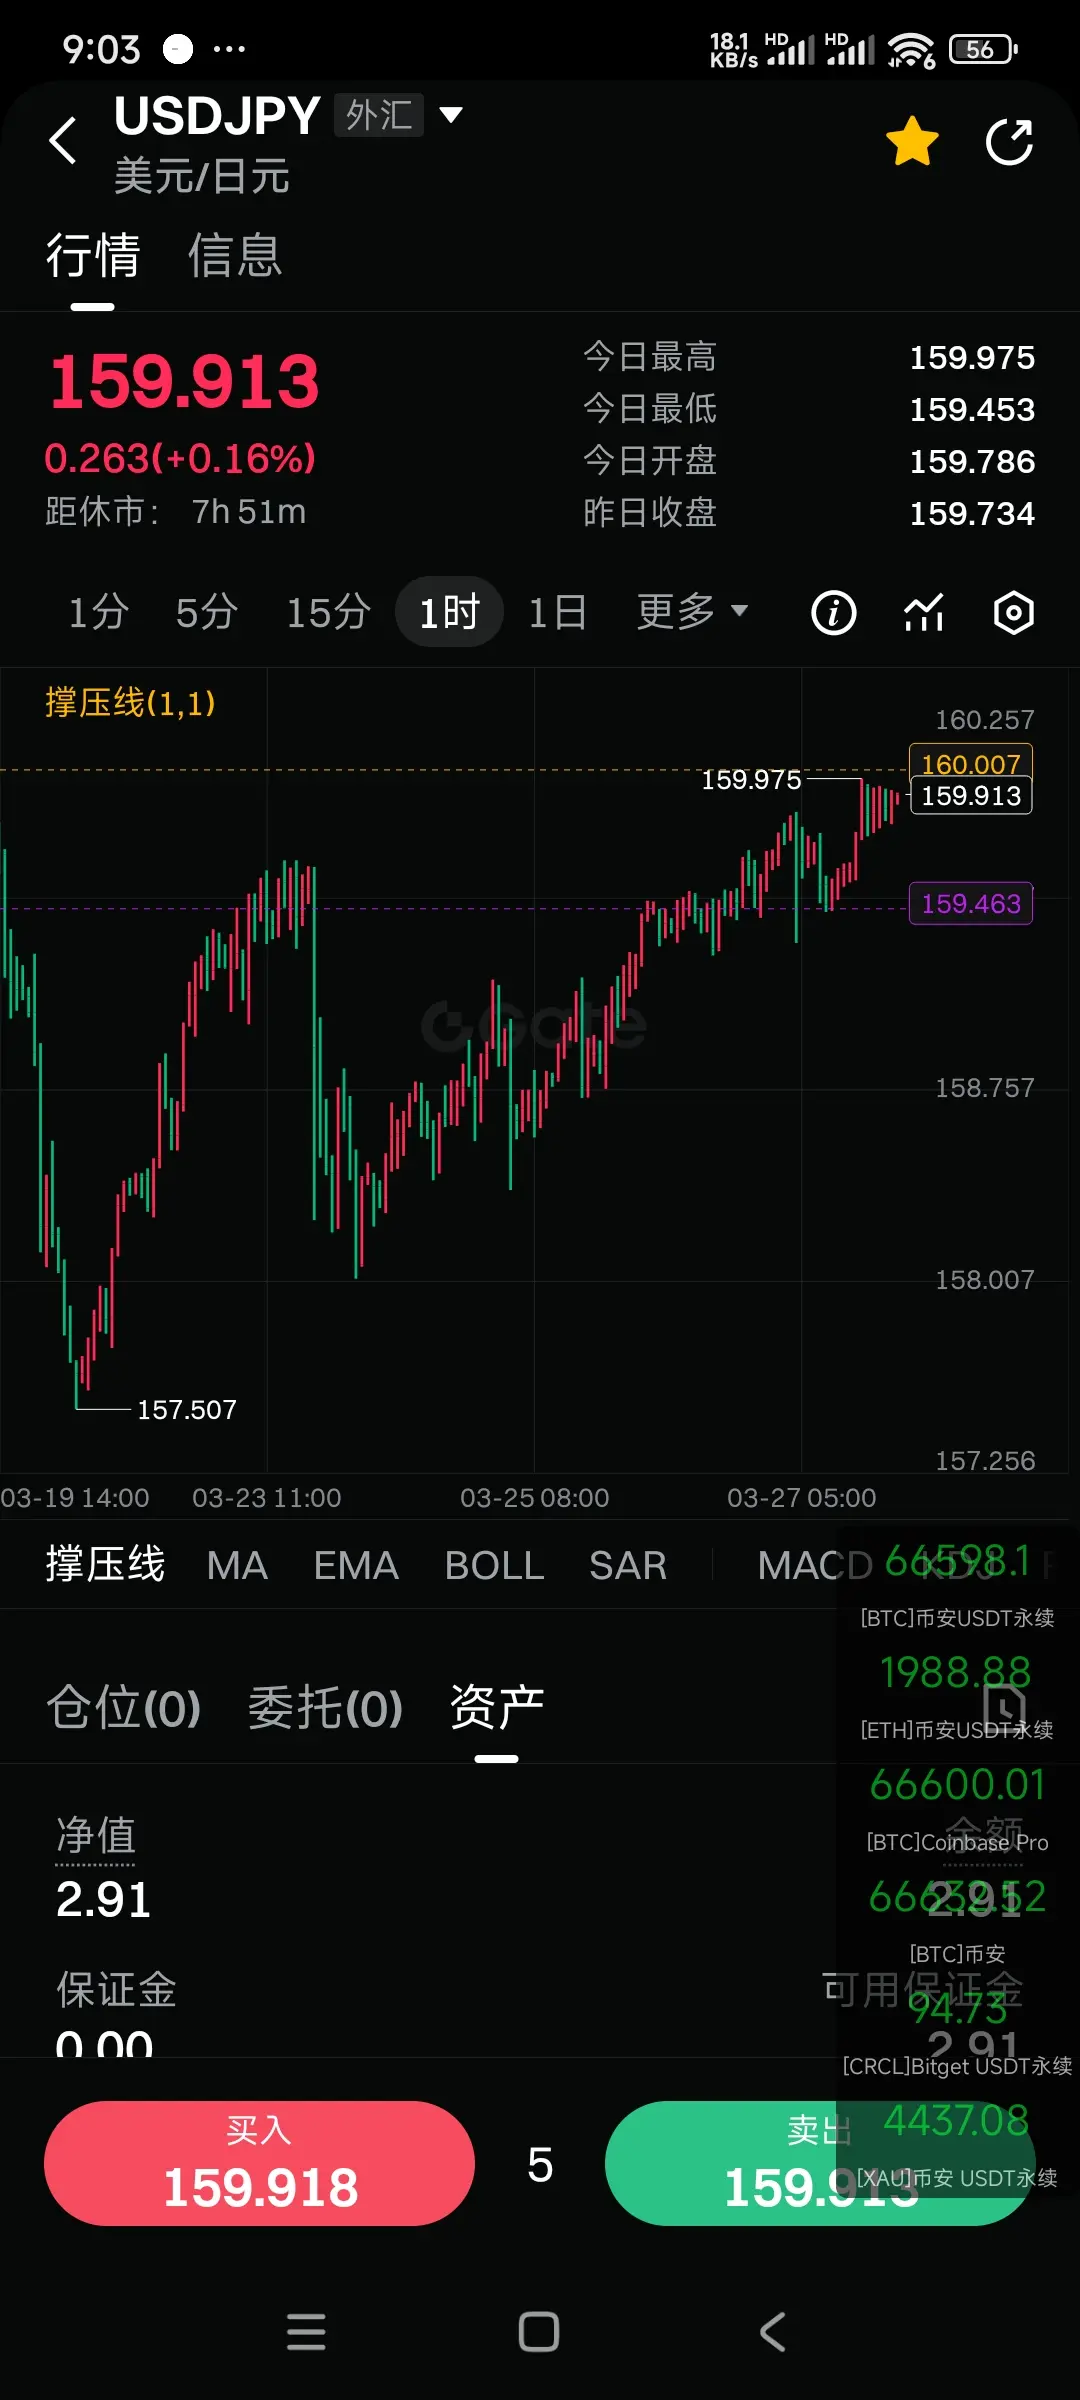Open the chart indicators icon
1080x2400 pixels.
924,612
